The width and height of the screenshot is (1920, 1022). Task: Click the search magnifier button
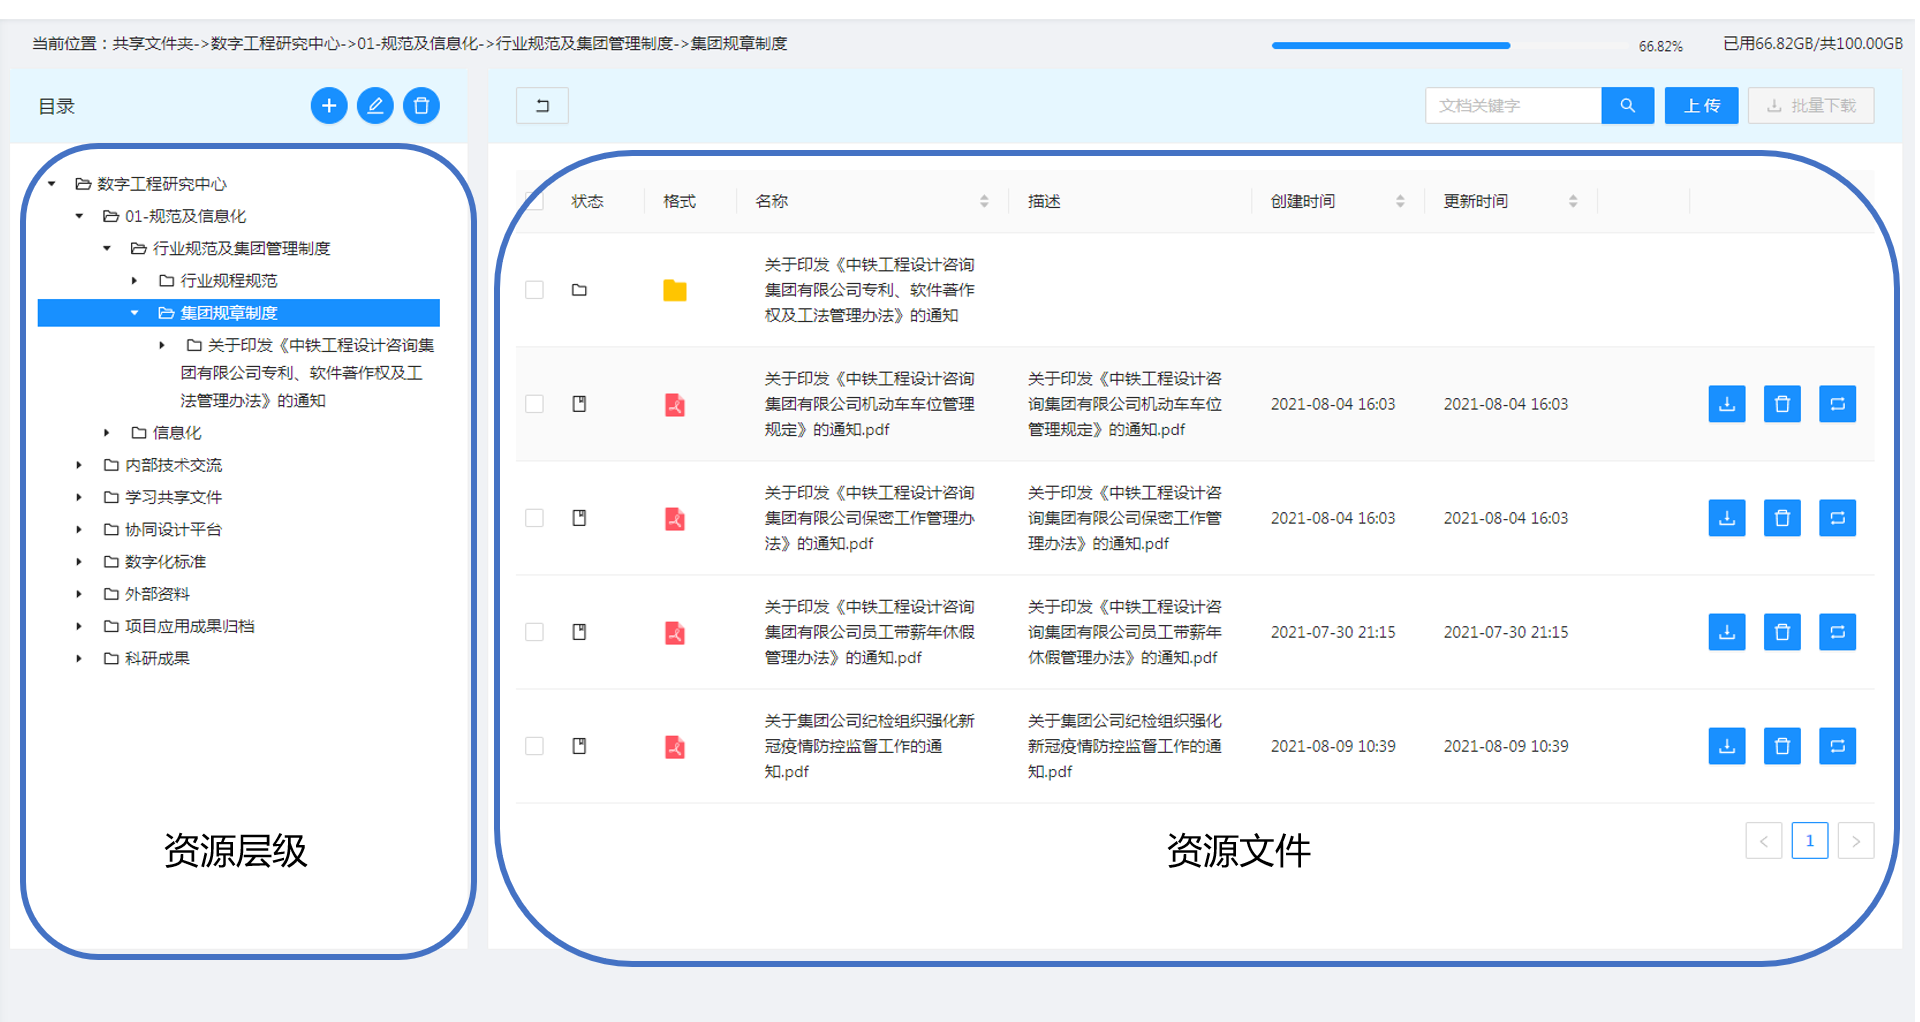[1627, 105]
